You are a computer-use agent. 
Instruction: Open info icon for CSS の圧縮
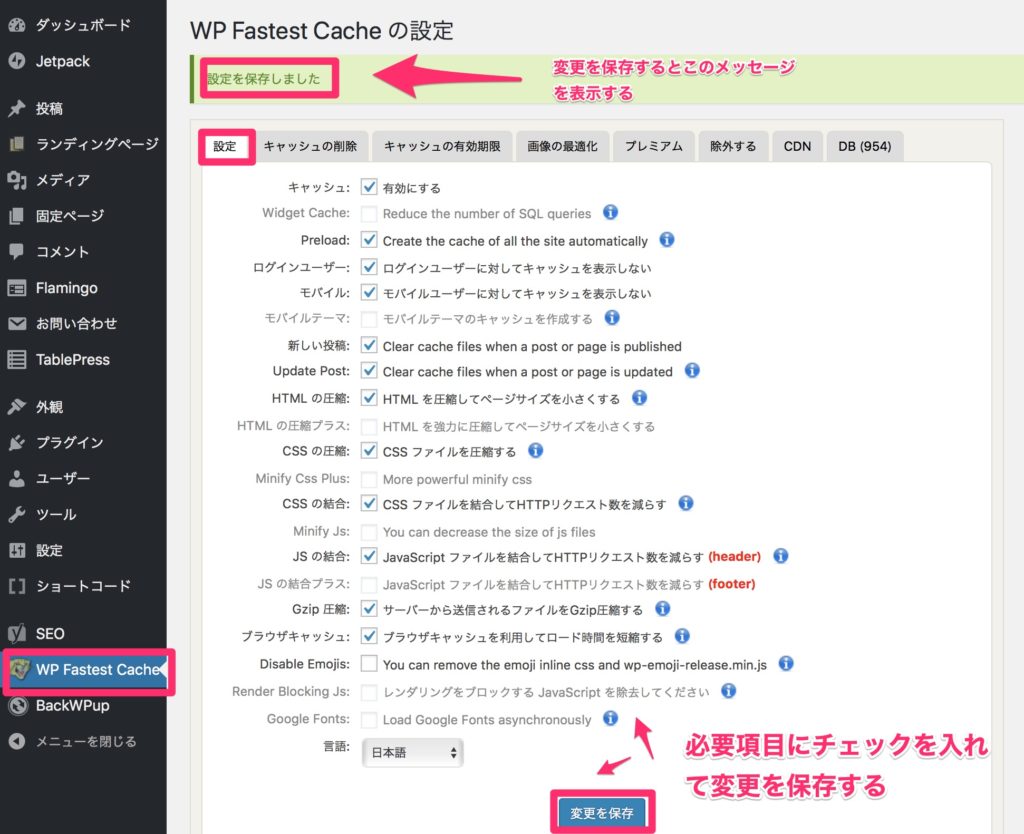536,451
